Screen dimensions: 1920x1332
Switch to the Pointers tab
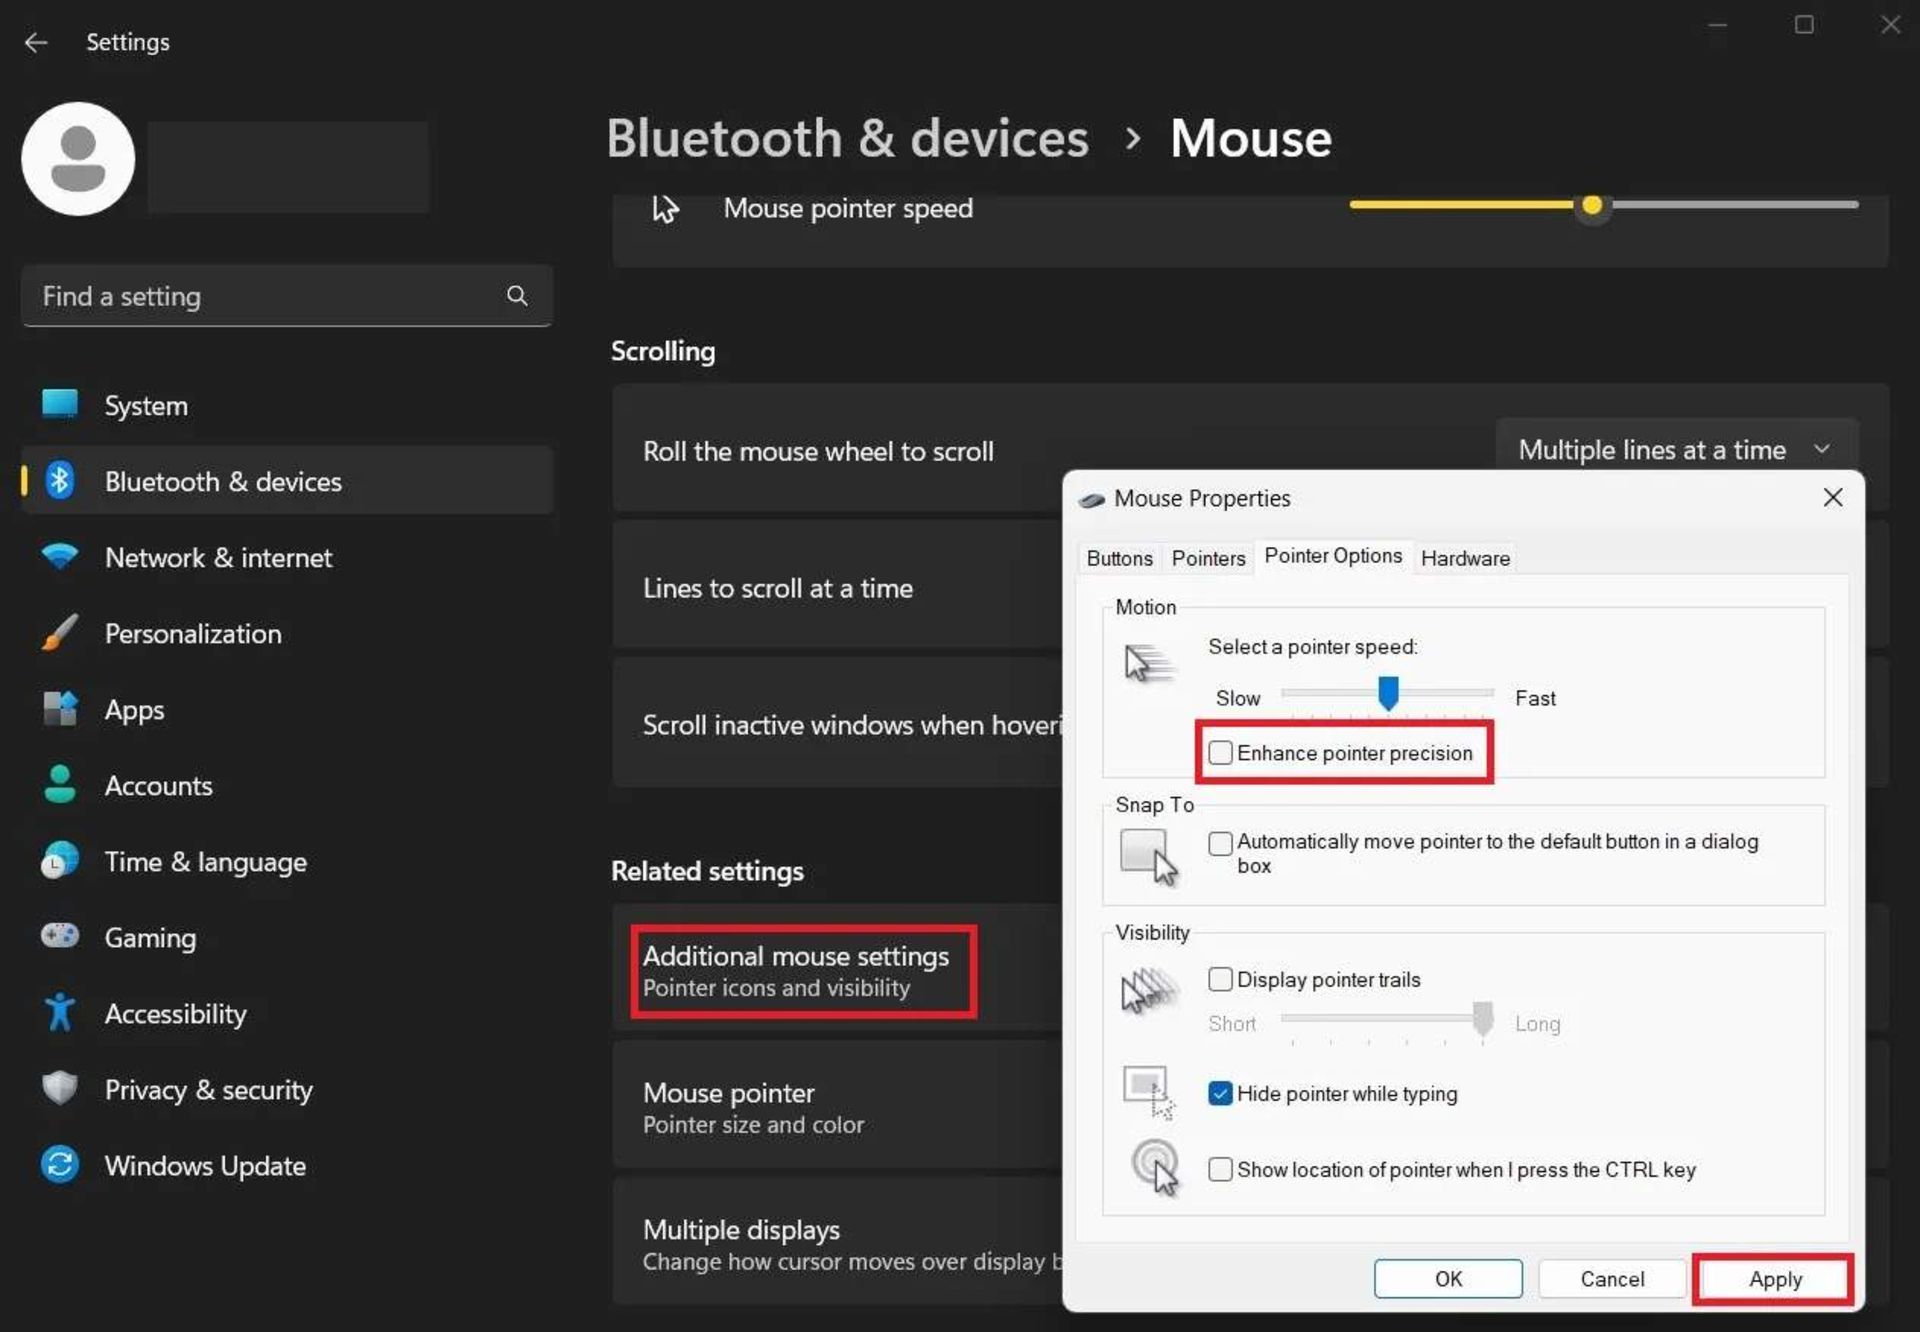(x=1208, y=558)
